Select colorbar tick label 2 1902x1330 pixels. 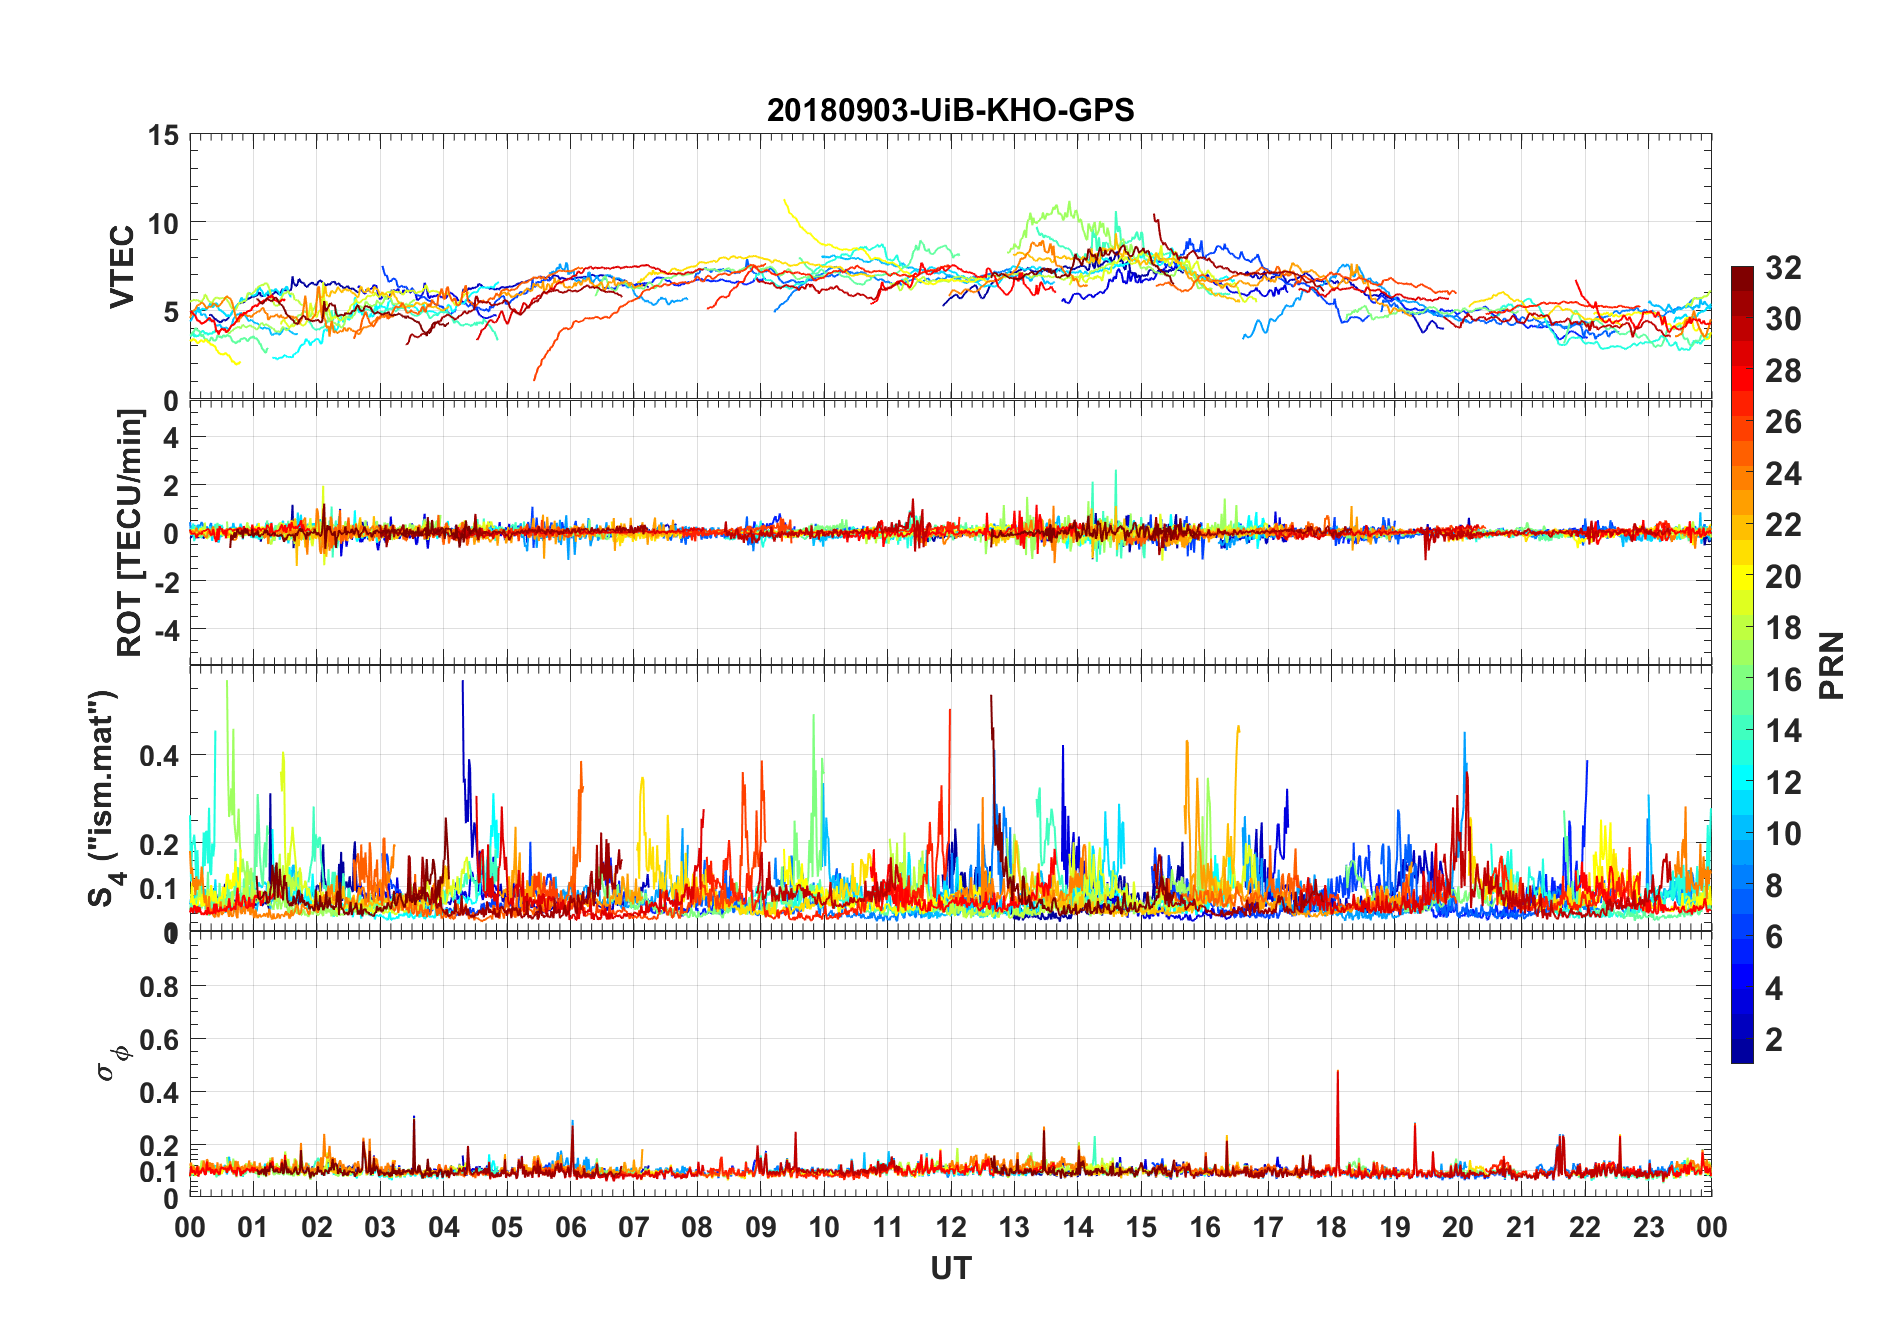tap(1774, 1040)
